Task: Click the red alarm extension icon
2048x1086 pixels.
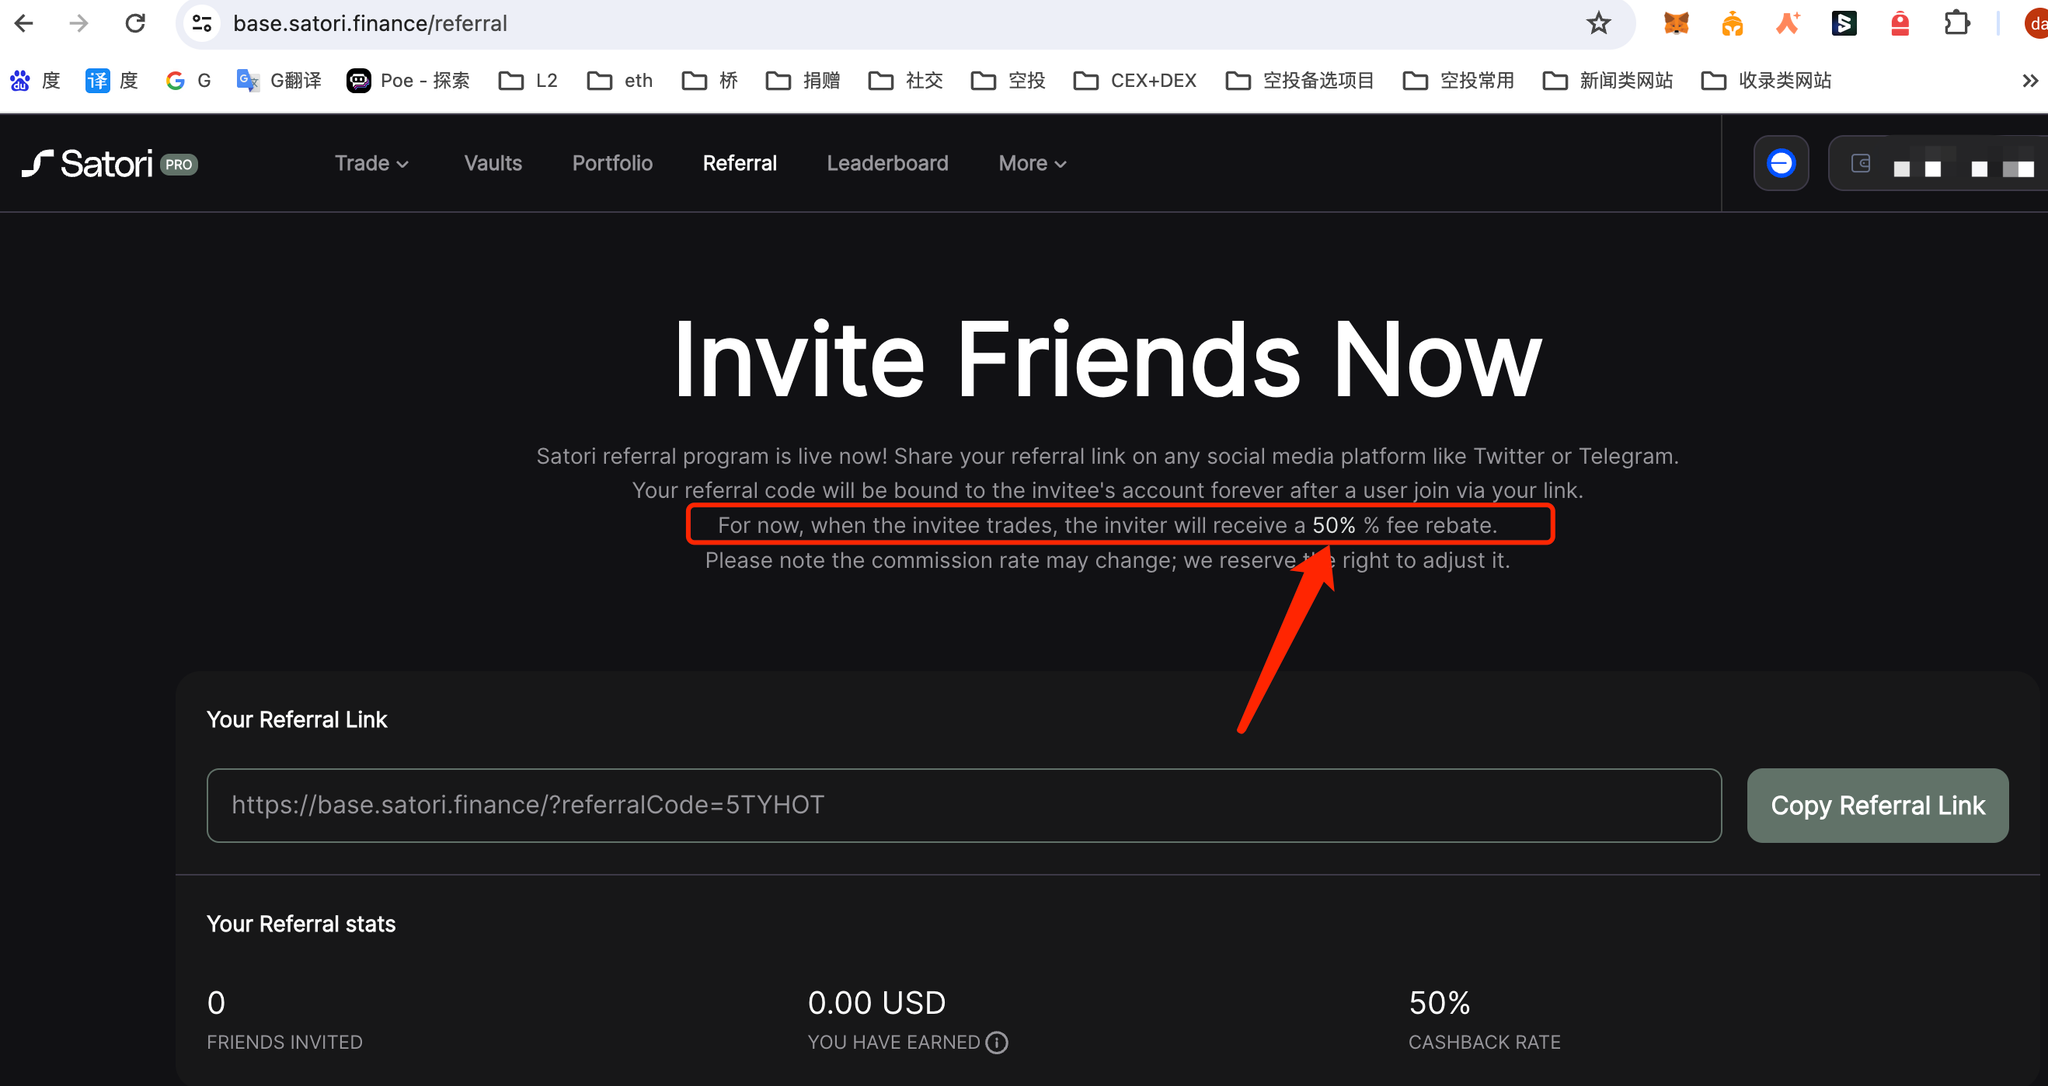Action: 1900,23
